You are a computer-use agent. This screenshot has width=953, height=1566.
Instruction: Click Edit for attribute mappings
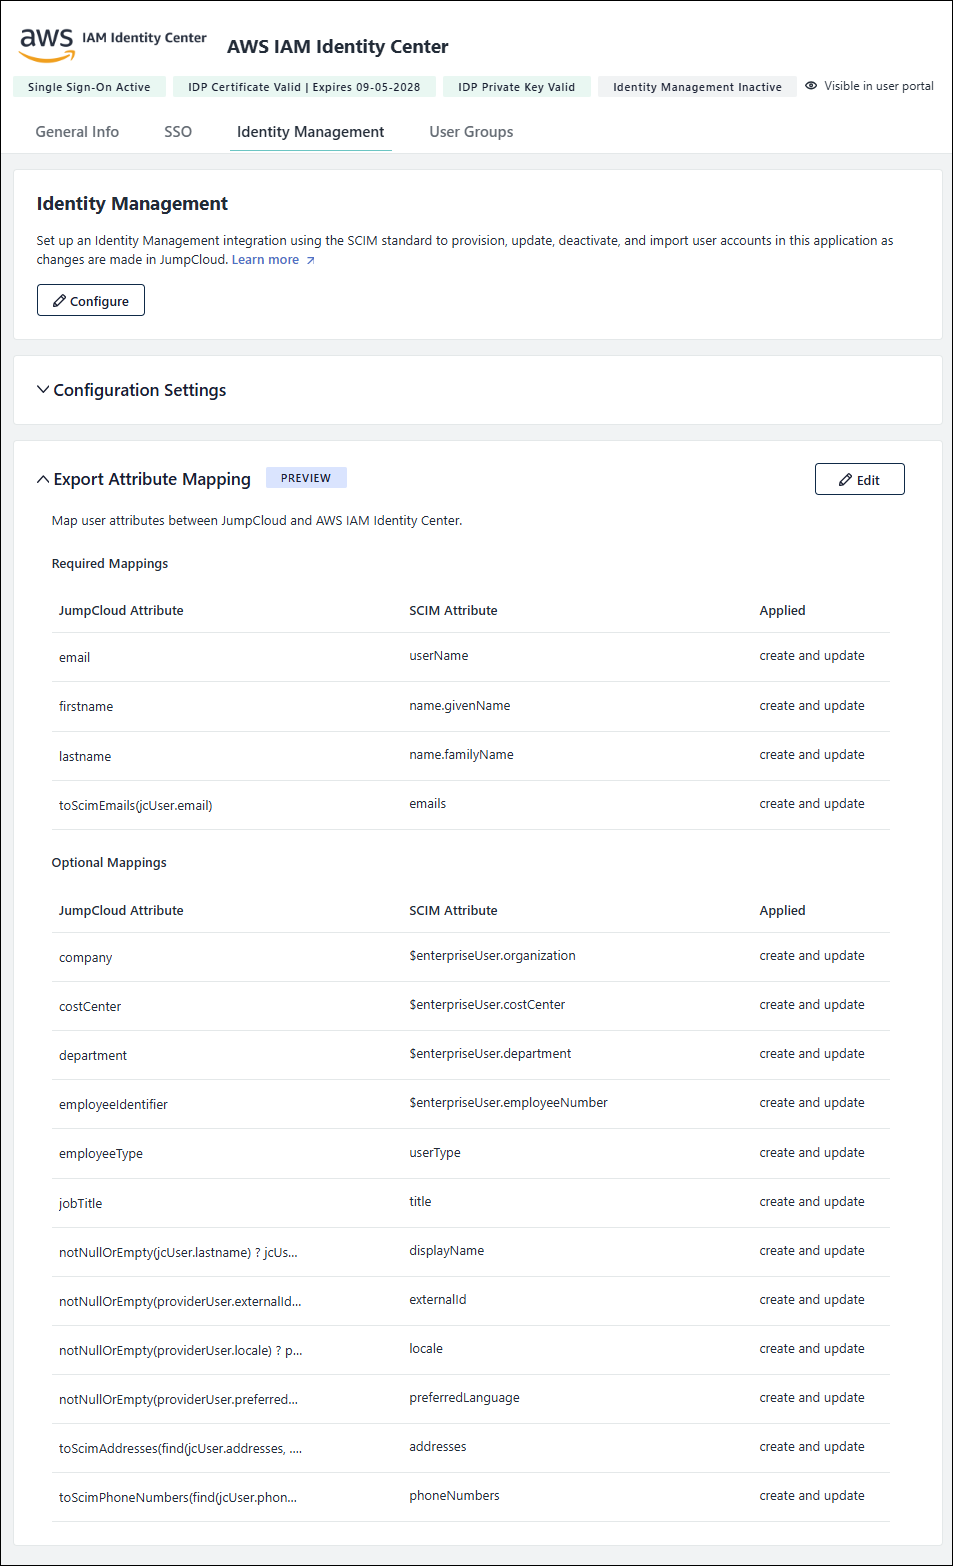click(859, 480)
